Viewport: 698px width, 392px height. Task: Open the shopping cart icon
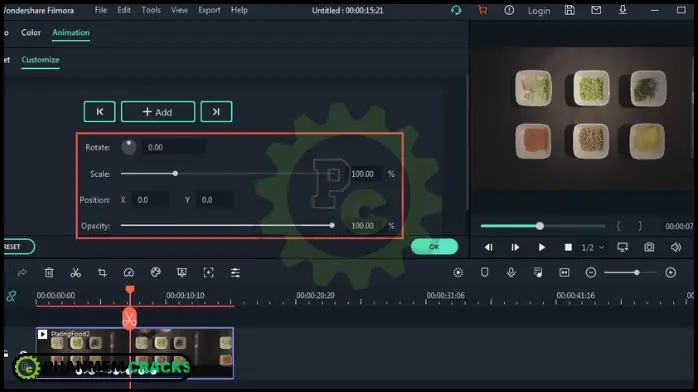pos(483,10)
